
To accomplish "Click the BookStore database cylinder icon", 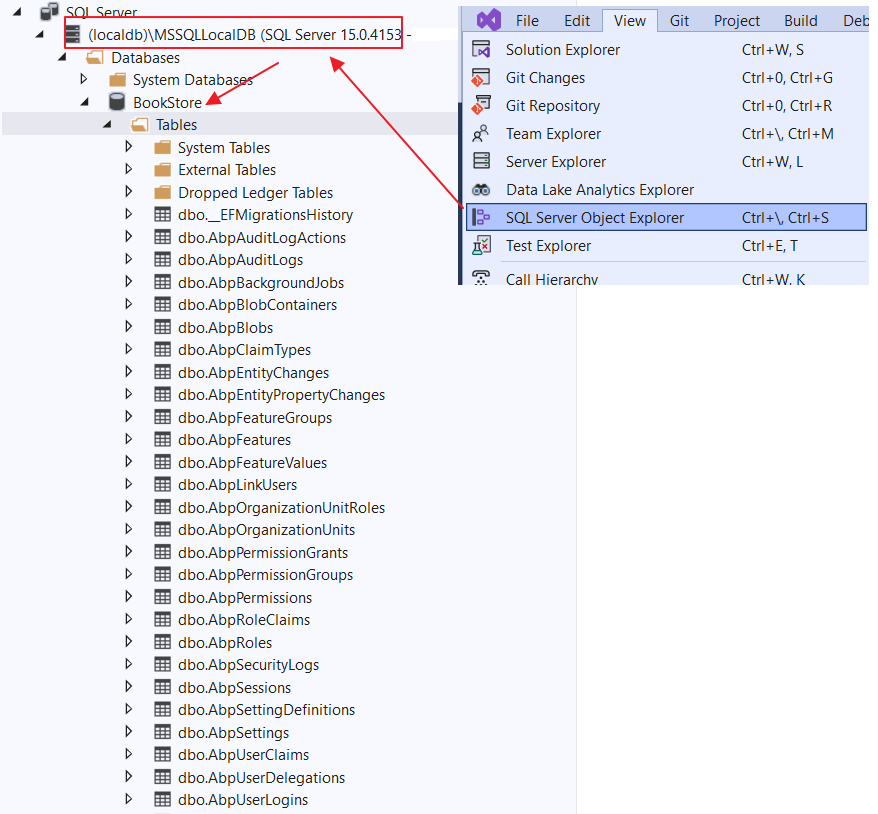I will [116, 102].
